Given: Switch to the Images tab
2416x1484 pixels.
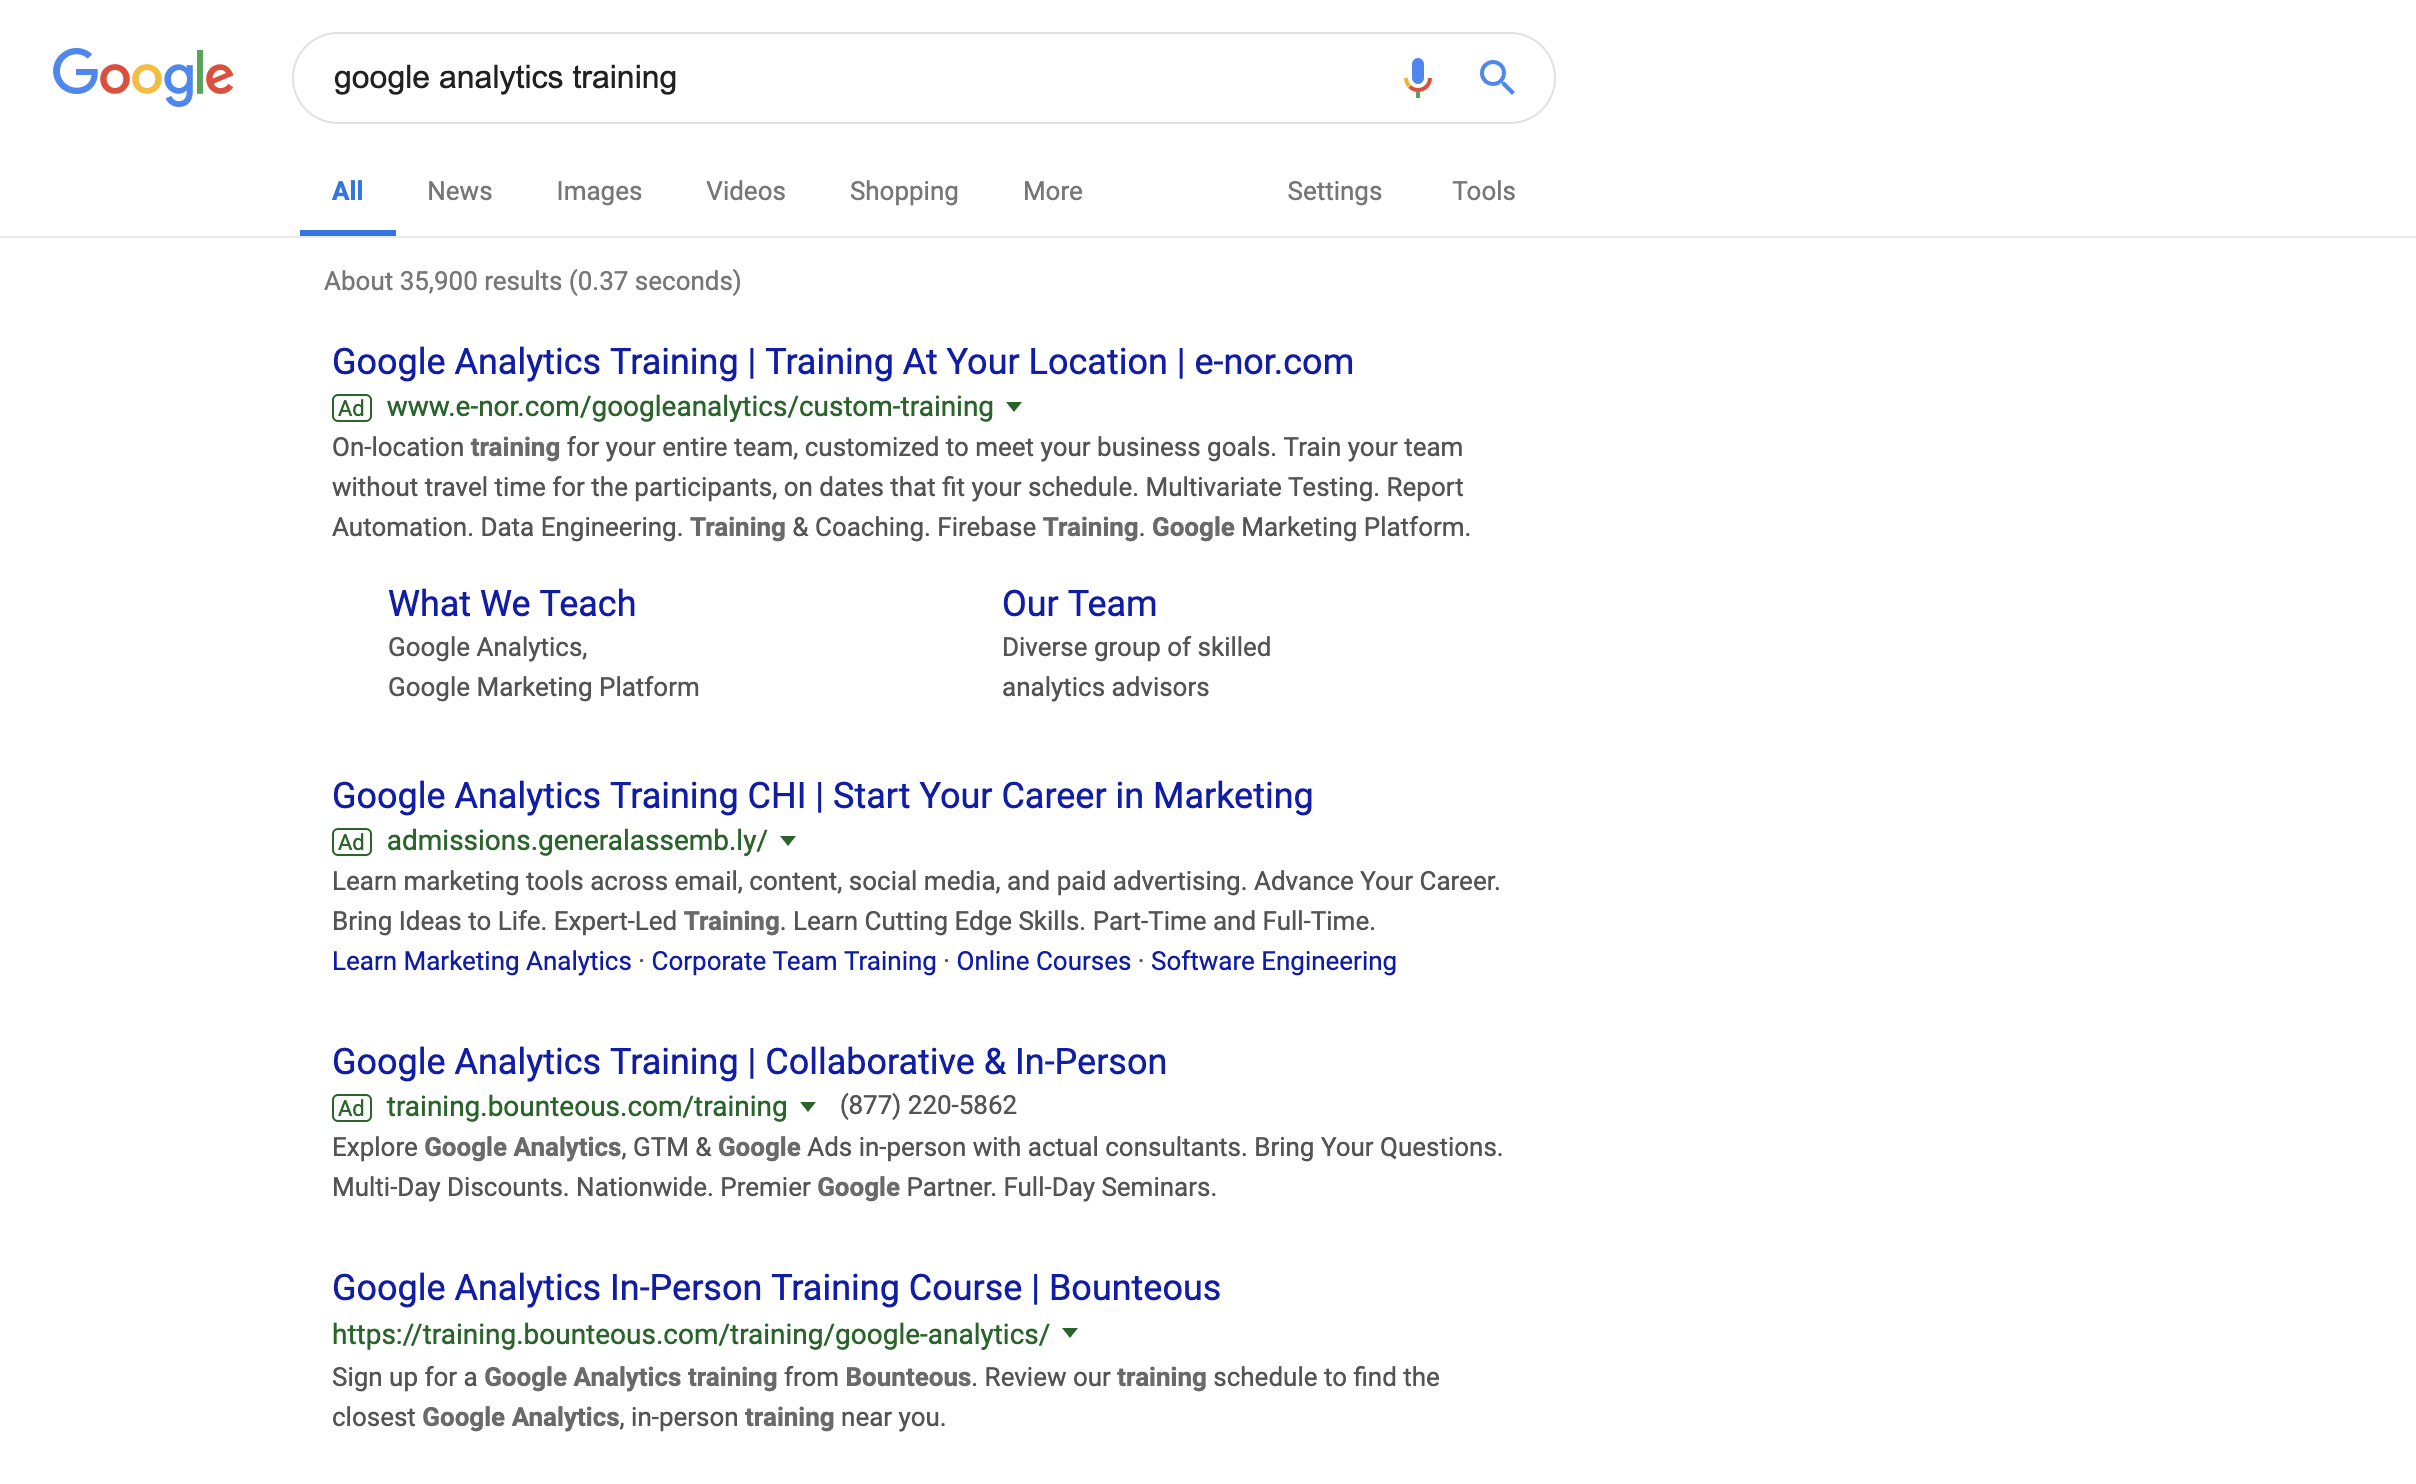Looking at the screenshot, I should 599,191.
